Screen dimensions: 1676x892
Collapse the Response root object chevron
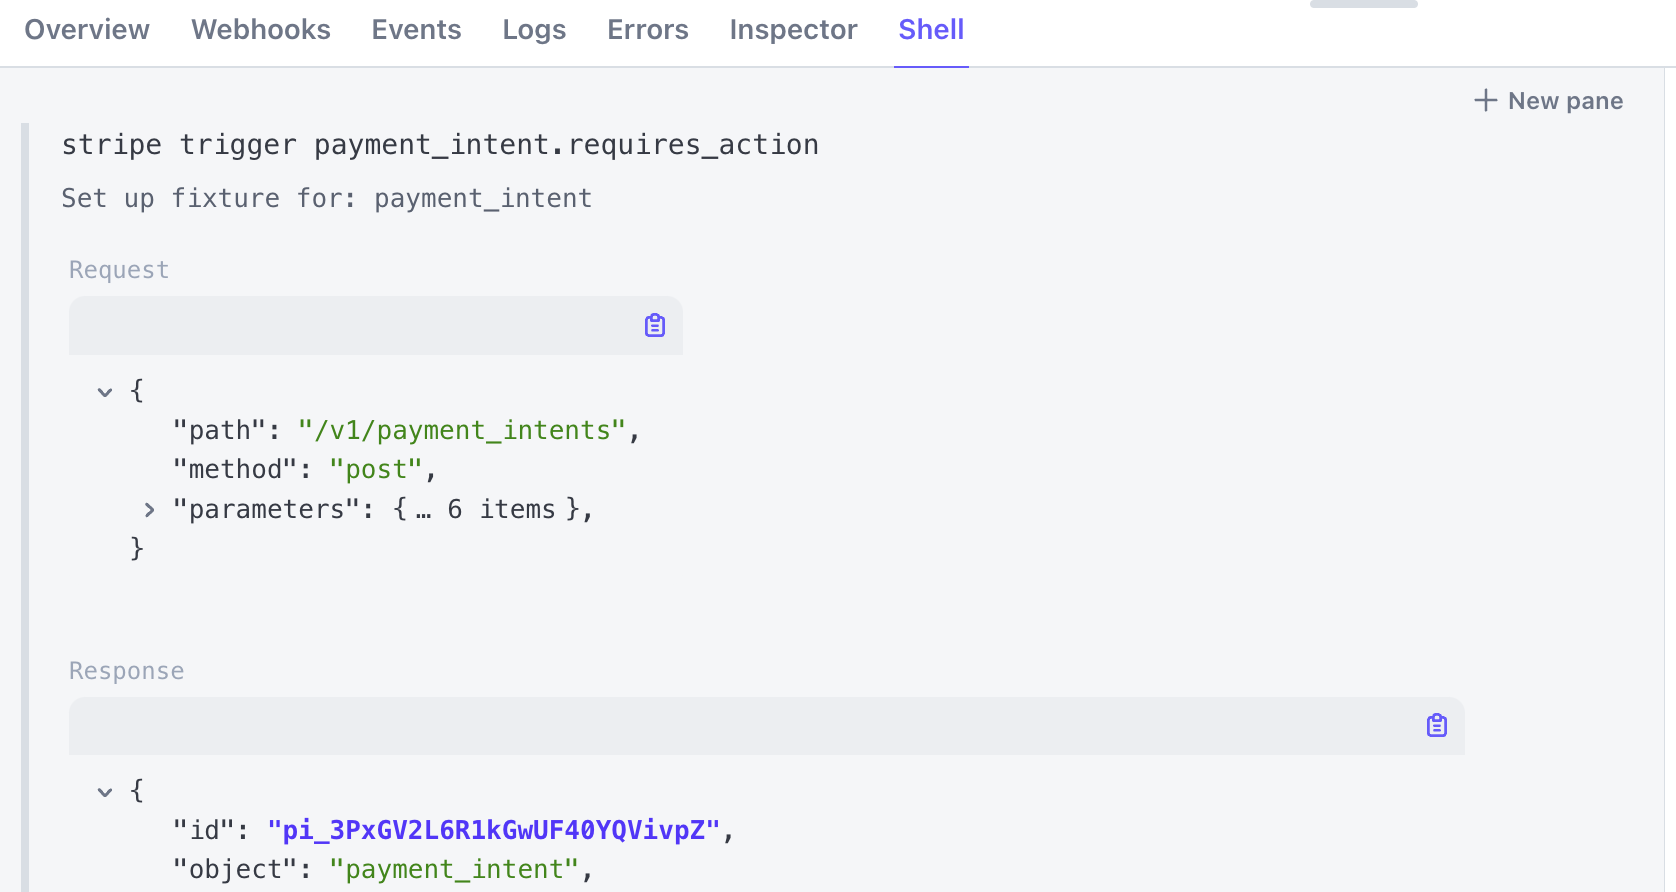105,792
